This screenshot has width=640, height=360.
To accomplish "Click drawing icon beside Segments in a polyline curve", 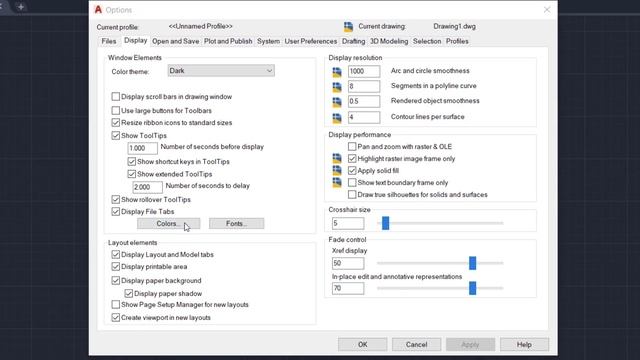I will coord(337,87).
